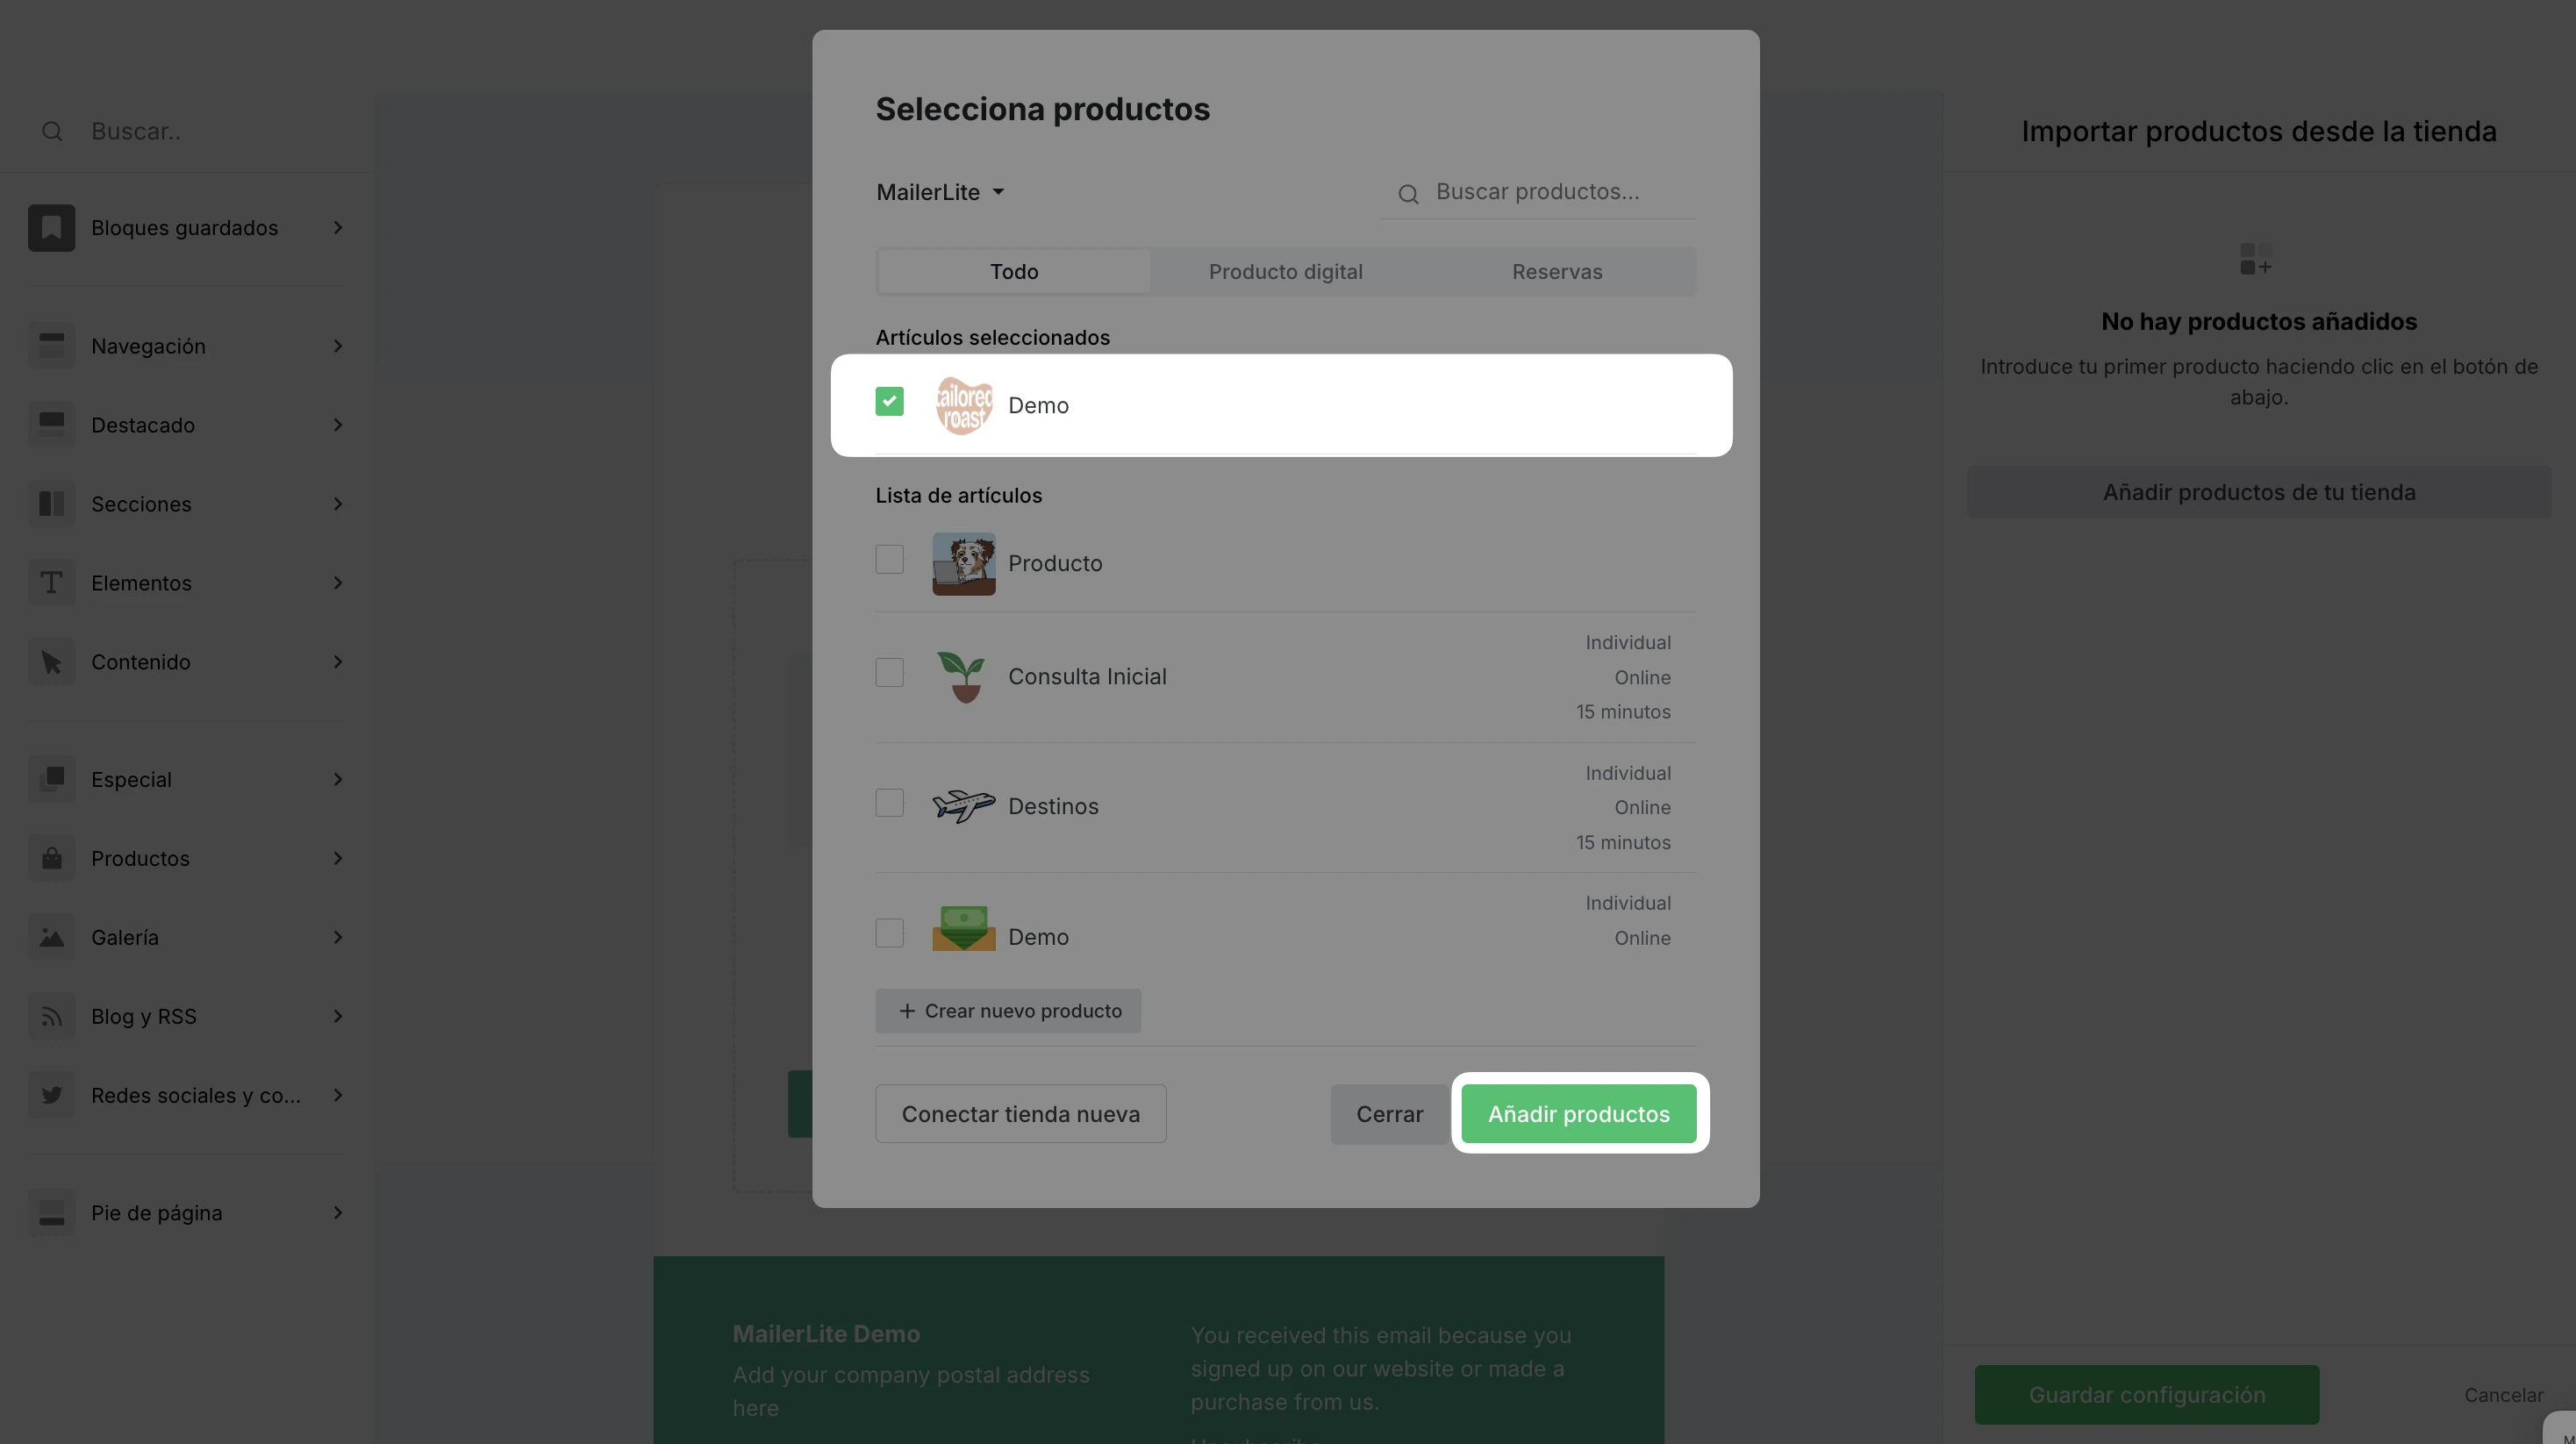Click the Bloques guardados bookmark icon
Screen dimensions: 2576x1444
point(52,228)
